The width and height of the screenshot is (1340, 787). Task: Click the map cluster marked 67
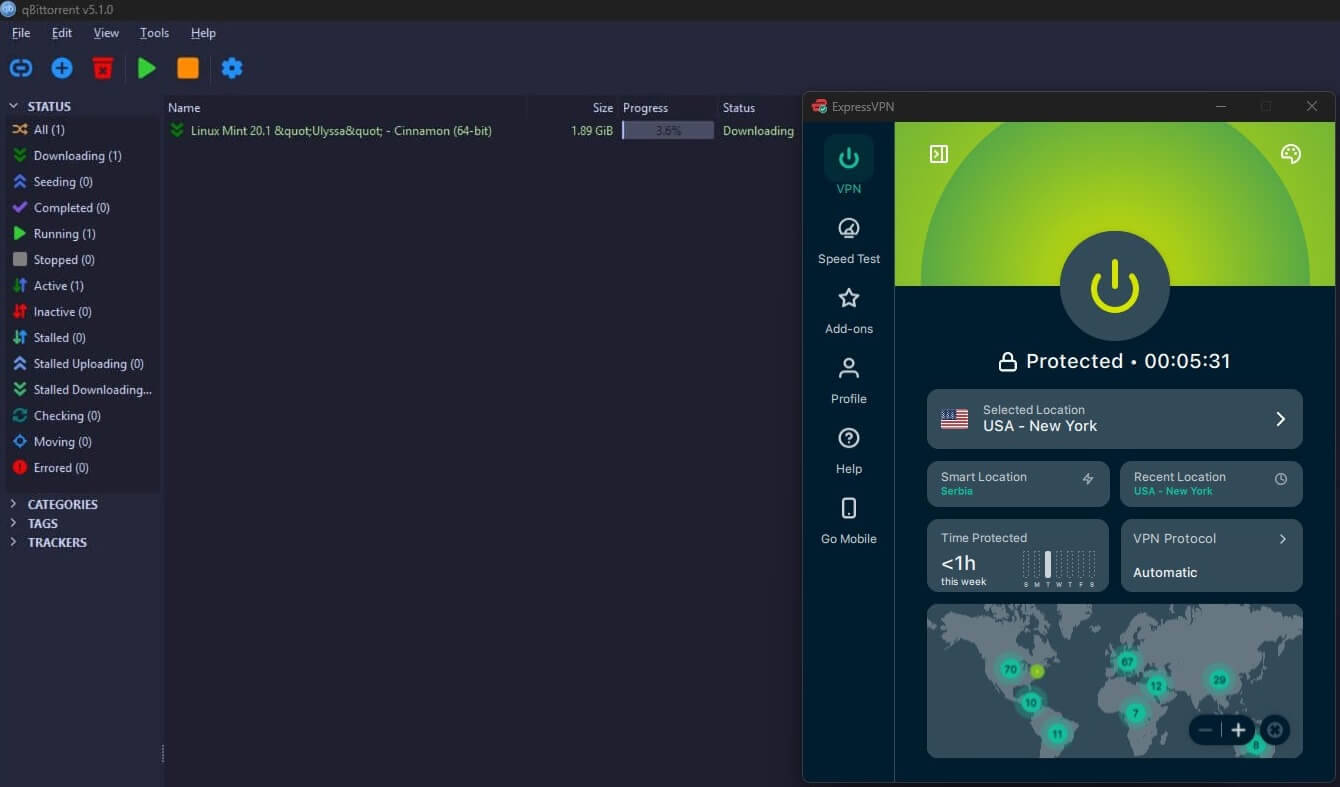click(1128, 662)
